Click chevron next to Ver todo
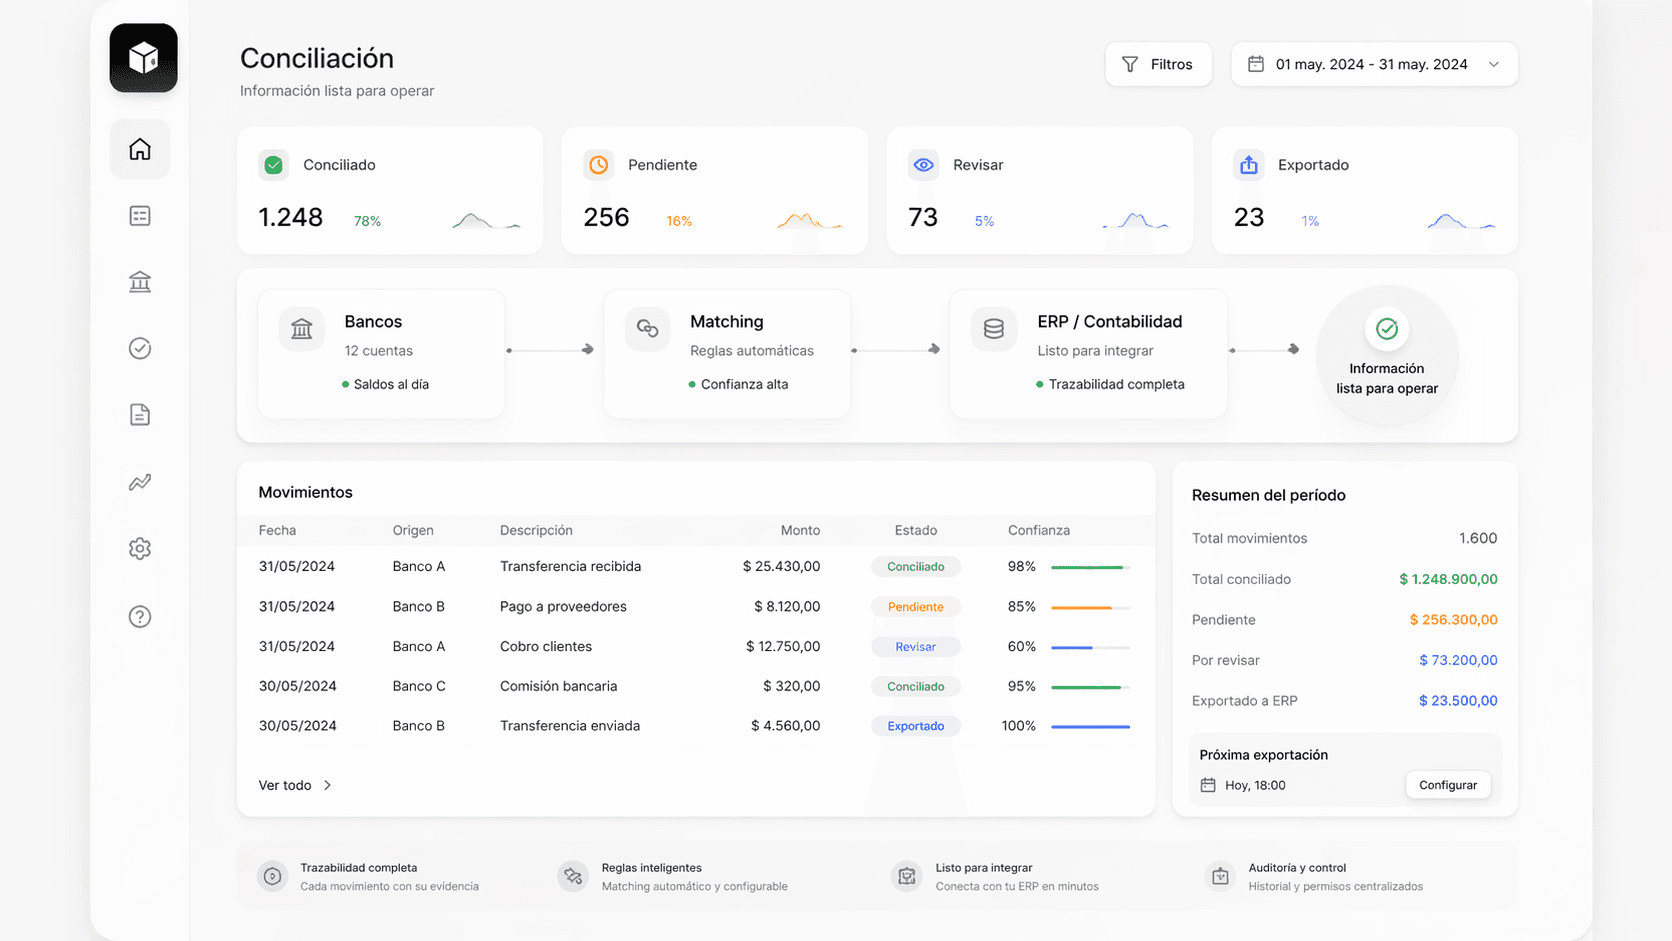Viewport: 1672px width, 941px height. pyautogui.click(x=327, y=785)
